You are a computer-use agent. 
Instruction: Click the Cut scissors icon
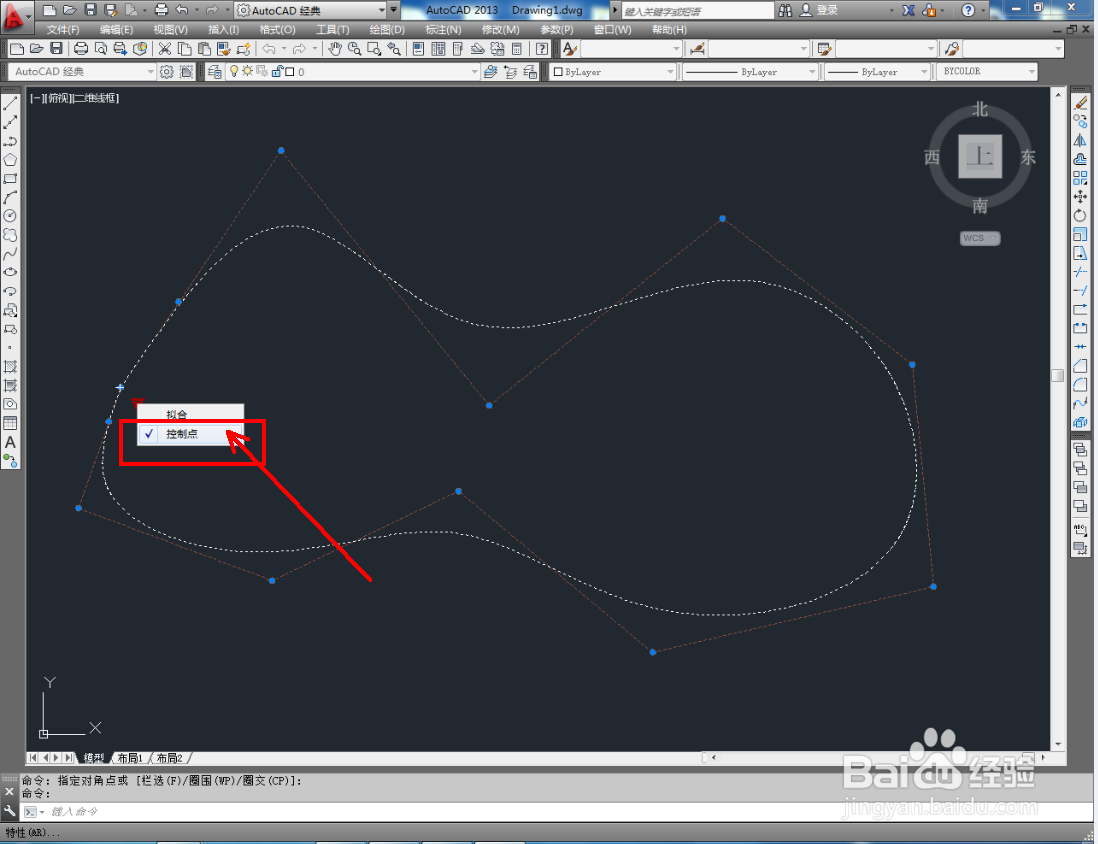point(165,49)
